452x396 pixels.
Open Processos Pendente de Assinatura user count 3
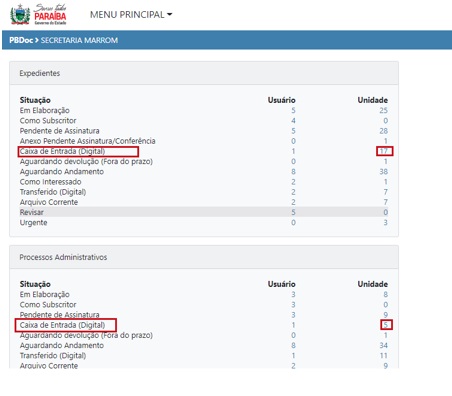point(293,315)
